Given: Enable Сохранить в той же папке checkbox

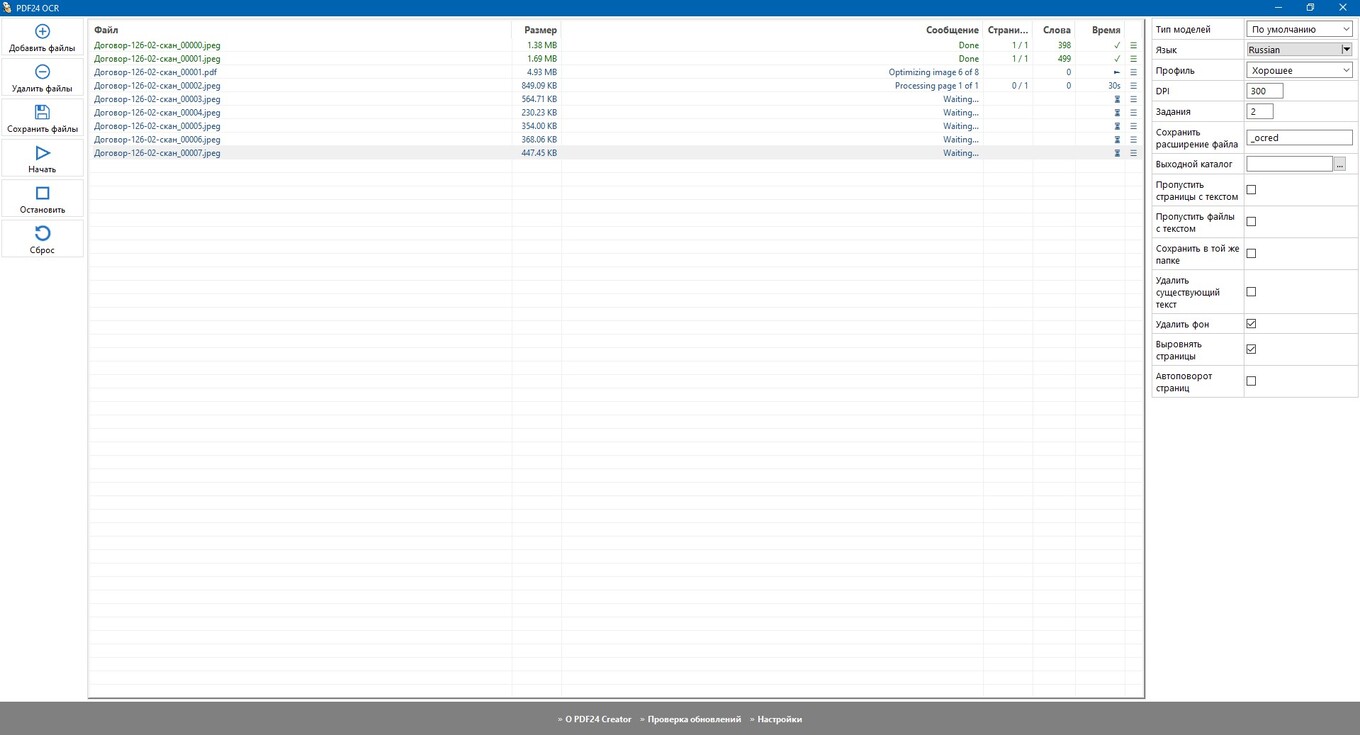Looking at the screenshot, I should coord(1251,254).
